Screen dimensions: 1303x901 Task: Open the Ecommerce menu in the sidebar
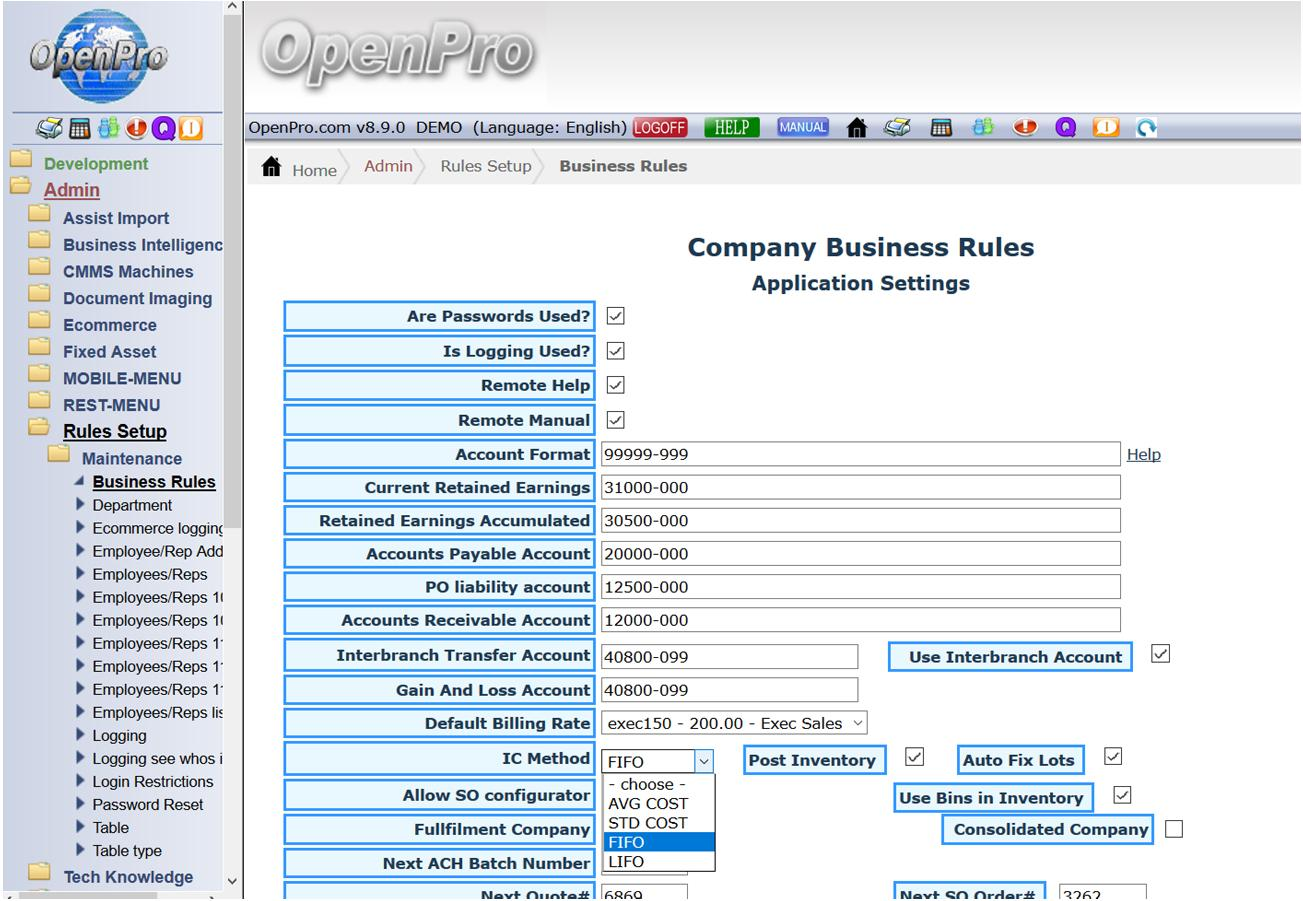click(x=109, y=325)
